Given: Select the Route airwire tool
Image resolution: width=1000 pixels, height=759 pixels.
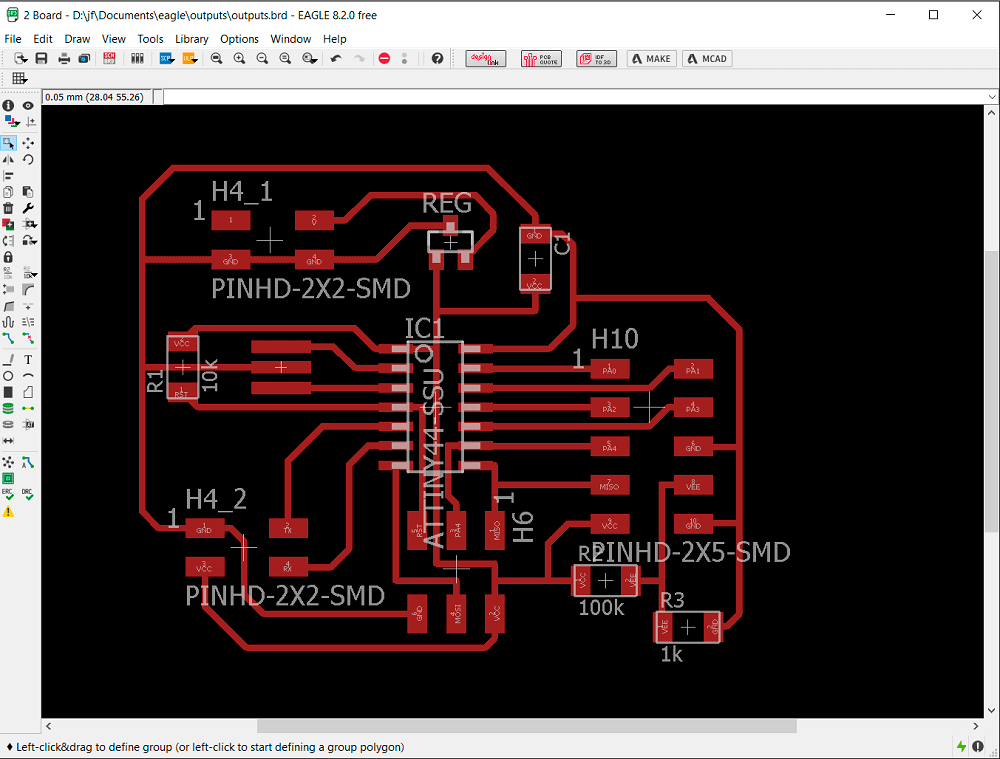Looking at the screenshot, I should pyautogui.click(x=8, y=337).
